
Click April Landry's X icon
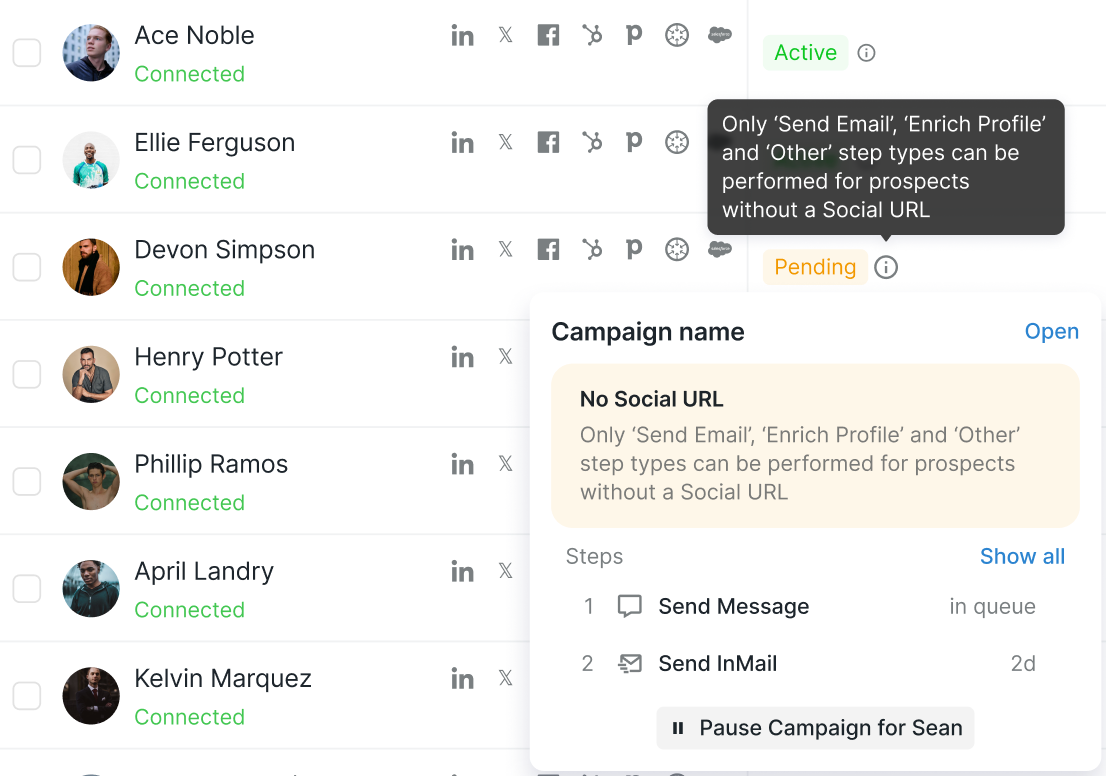(x=506, y=571)
